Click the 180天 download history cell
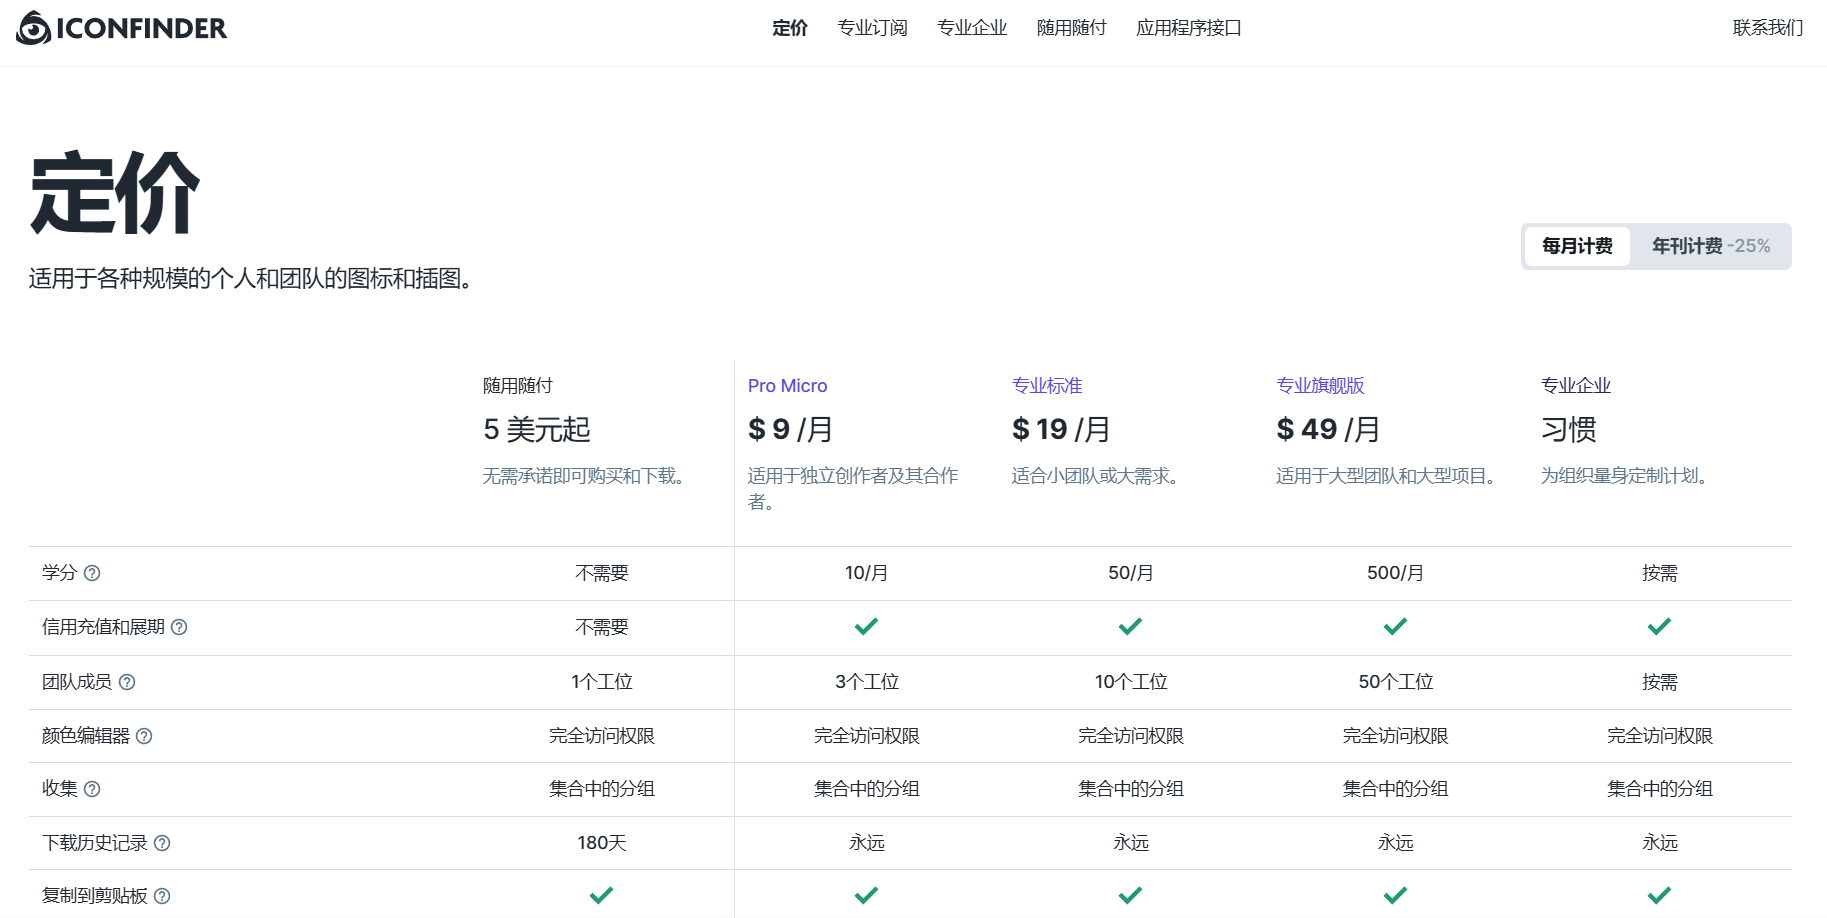This screenshot has width=1827, height=918. pos(602,843)
